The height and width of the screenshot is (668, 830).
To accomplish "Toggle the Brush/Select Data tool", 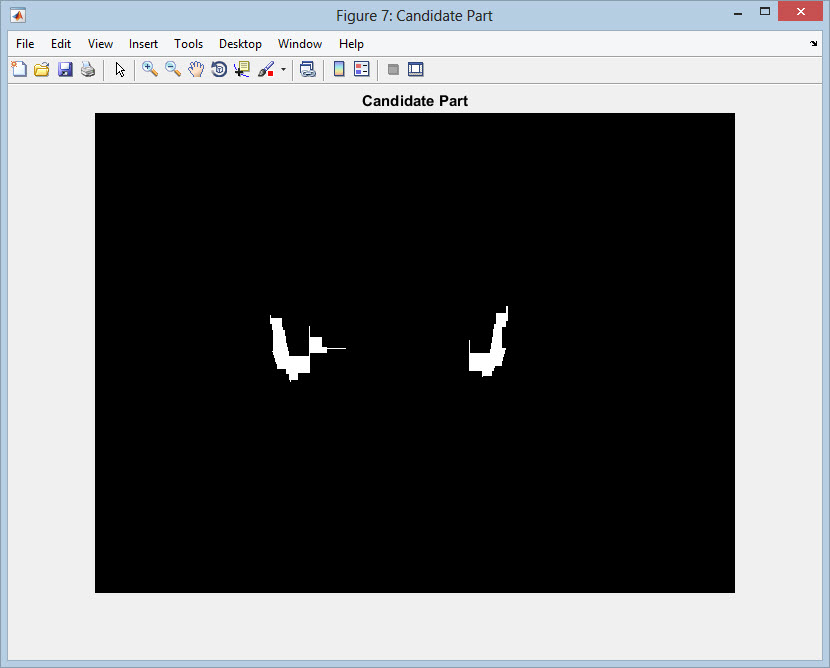I will click(266, 69).
